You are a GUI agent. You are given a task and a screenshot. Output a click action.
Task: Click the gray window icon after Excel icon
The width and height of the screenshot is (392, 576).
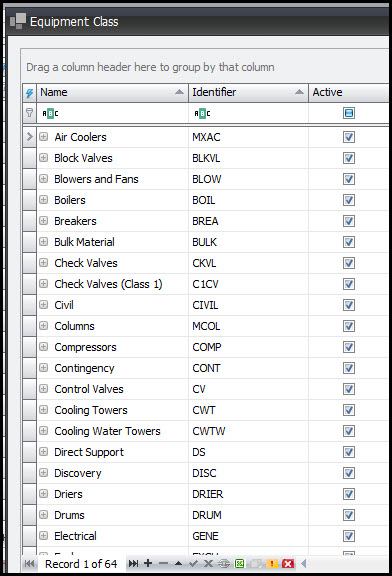point(256,563)
